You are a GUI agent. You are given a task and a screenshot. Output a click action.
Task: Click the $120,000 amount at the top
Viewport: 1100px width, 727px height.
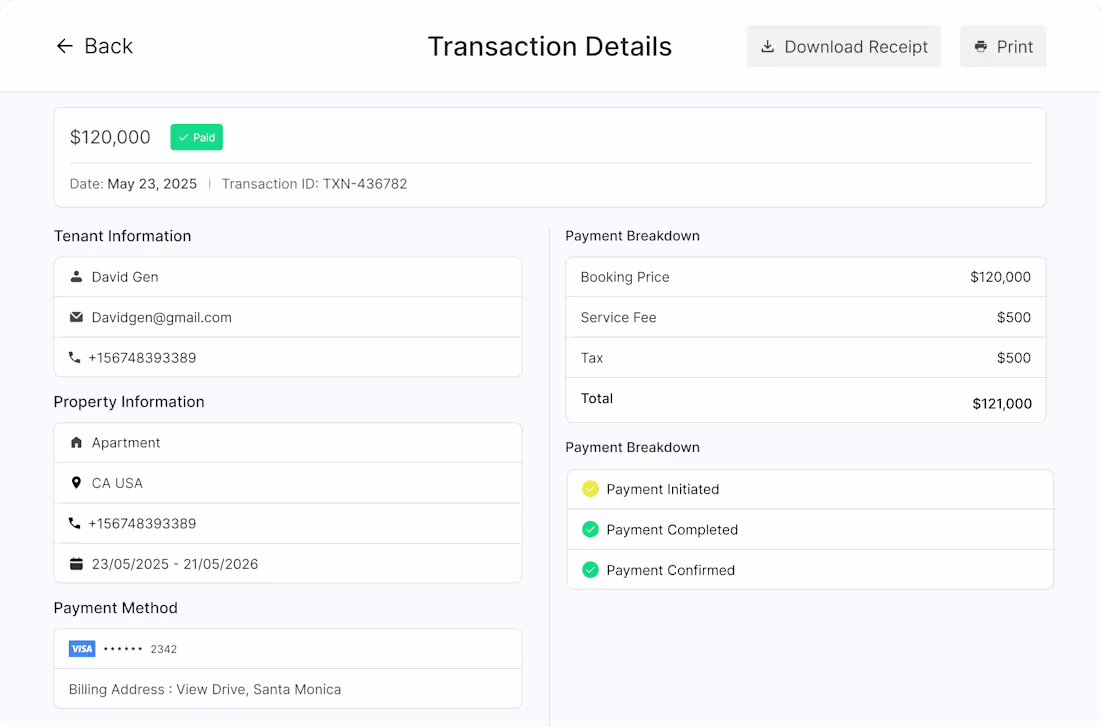pyautogui.click(x=110, y=137)
